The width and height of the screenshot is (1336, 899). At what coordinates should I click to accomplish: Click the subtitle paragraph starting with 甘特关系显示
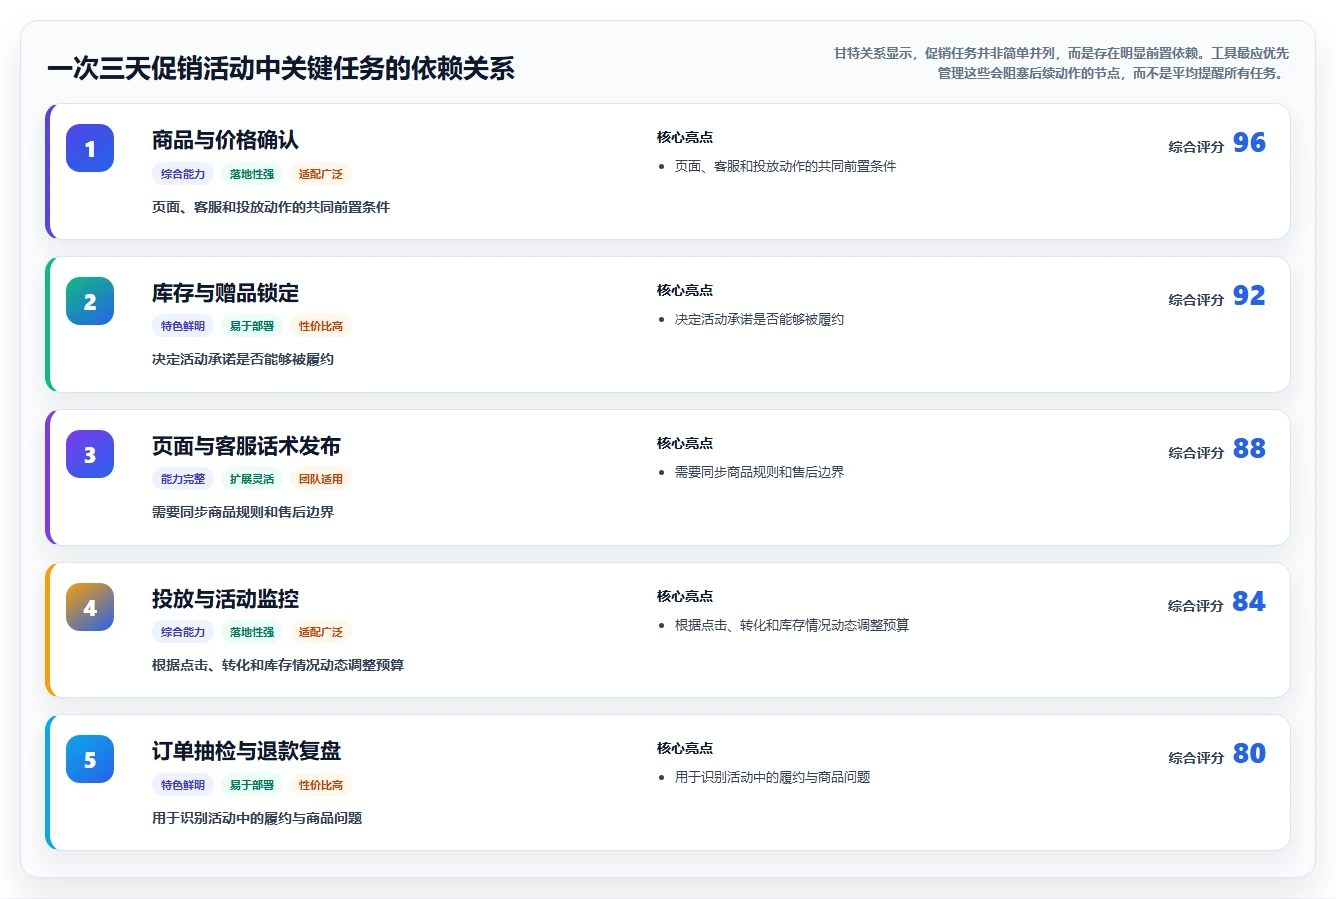tap(1061, 63)
